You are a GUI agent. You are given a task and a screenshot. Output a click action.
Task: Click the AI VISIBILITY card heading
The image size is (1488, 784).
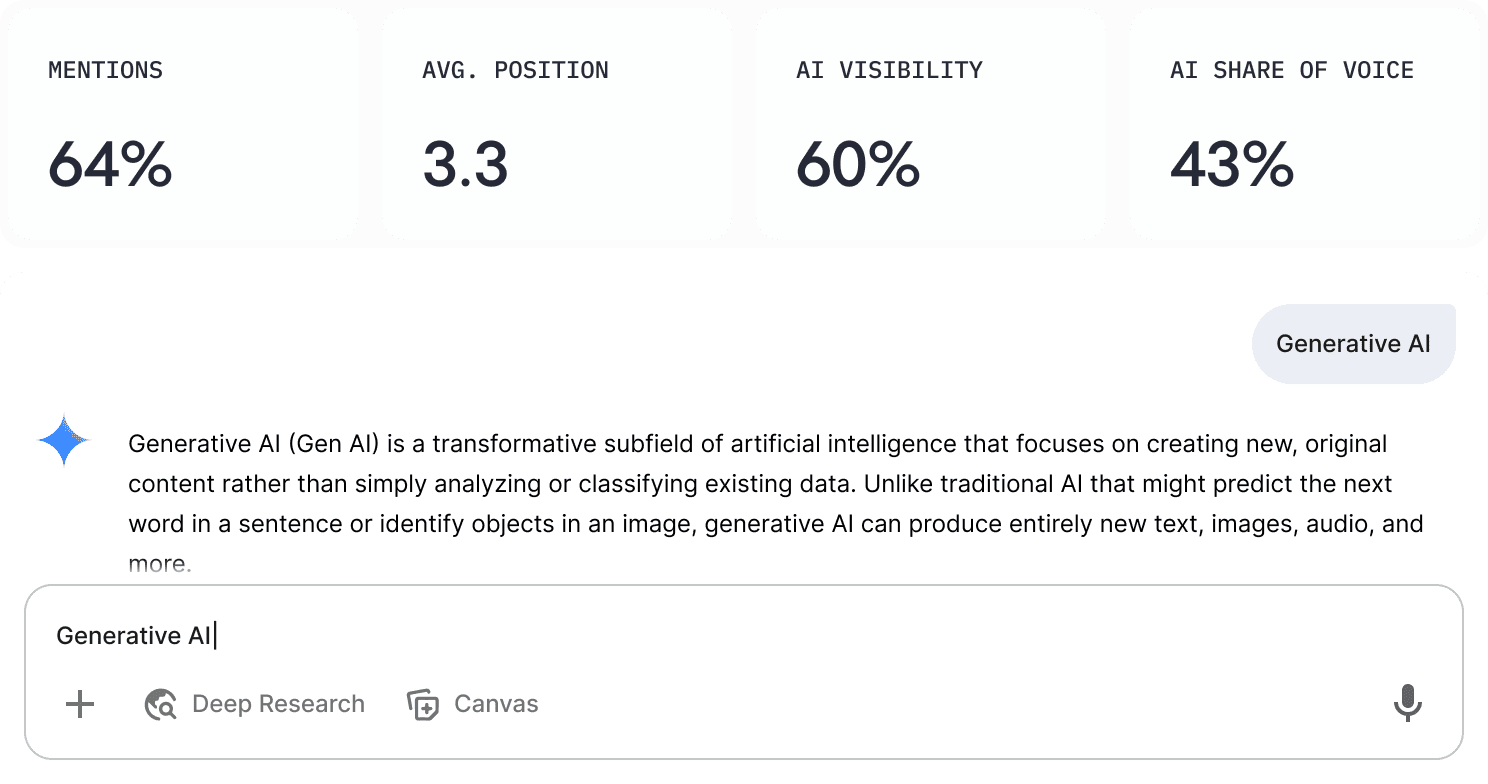pos(889,71)
